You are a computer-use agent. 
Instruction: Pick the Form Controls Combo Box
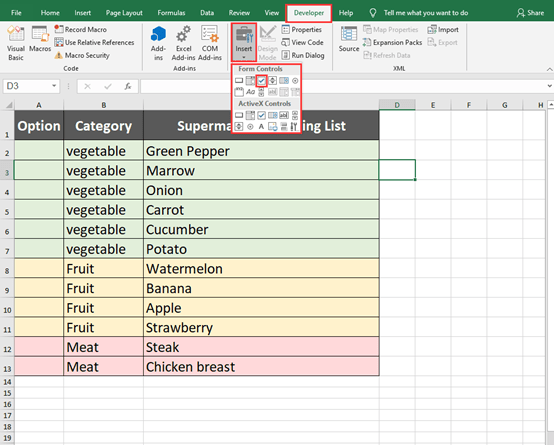(x=250, y=81)
